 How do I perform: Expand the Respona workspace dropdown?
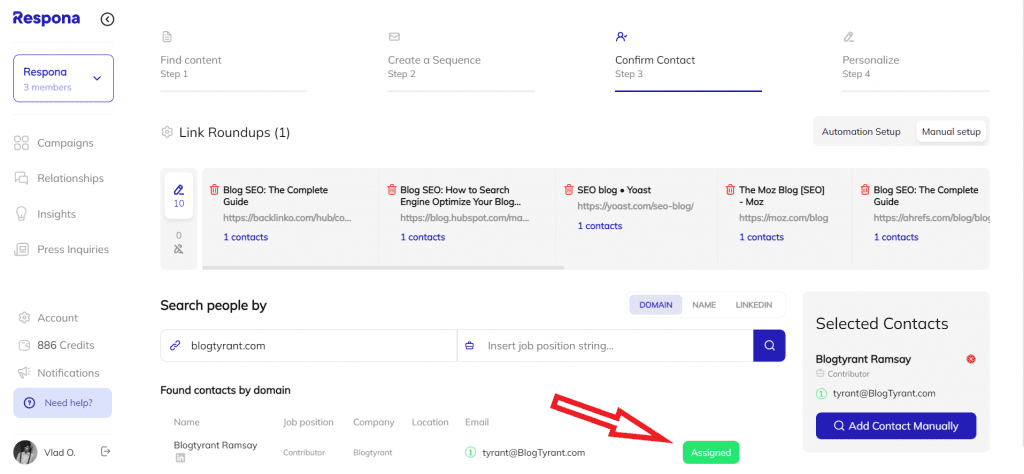[x=97, y=78]
